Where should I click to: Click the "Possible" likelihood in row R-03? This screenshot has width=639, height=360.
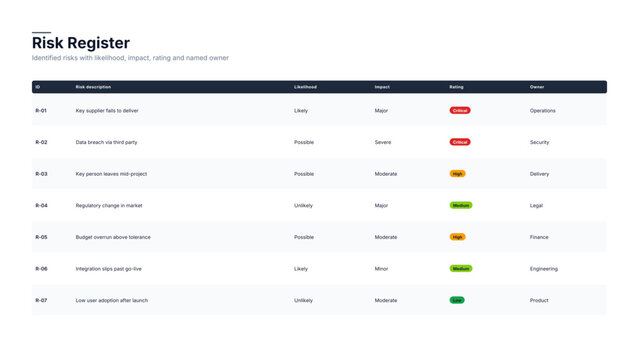(304, 174)
